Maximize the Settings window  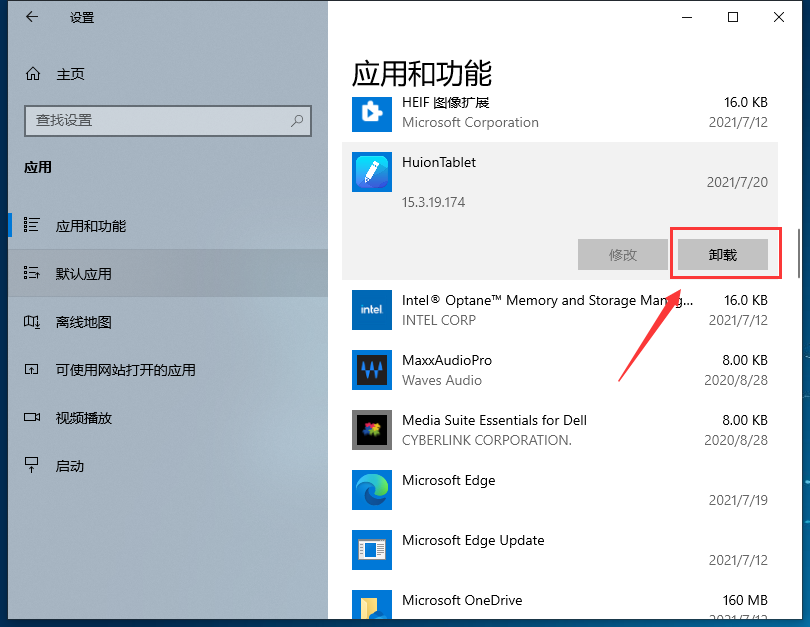(x=733, y=17)
